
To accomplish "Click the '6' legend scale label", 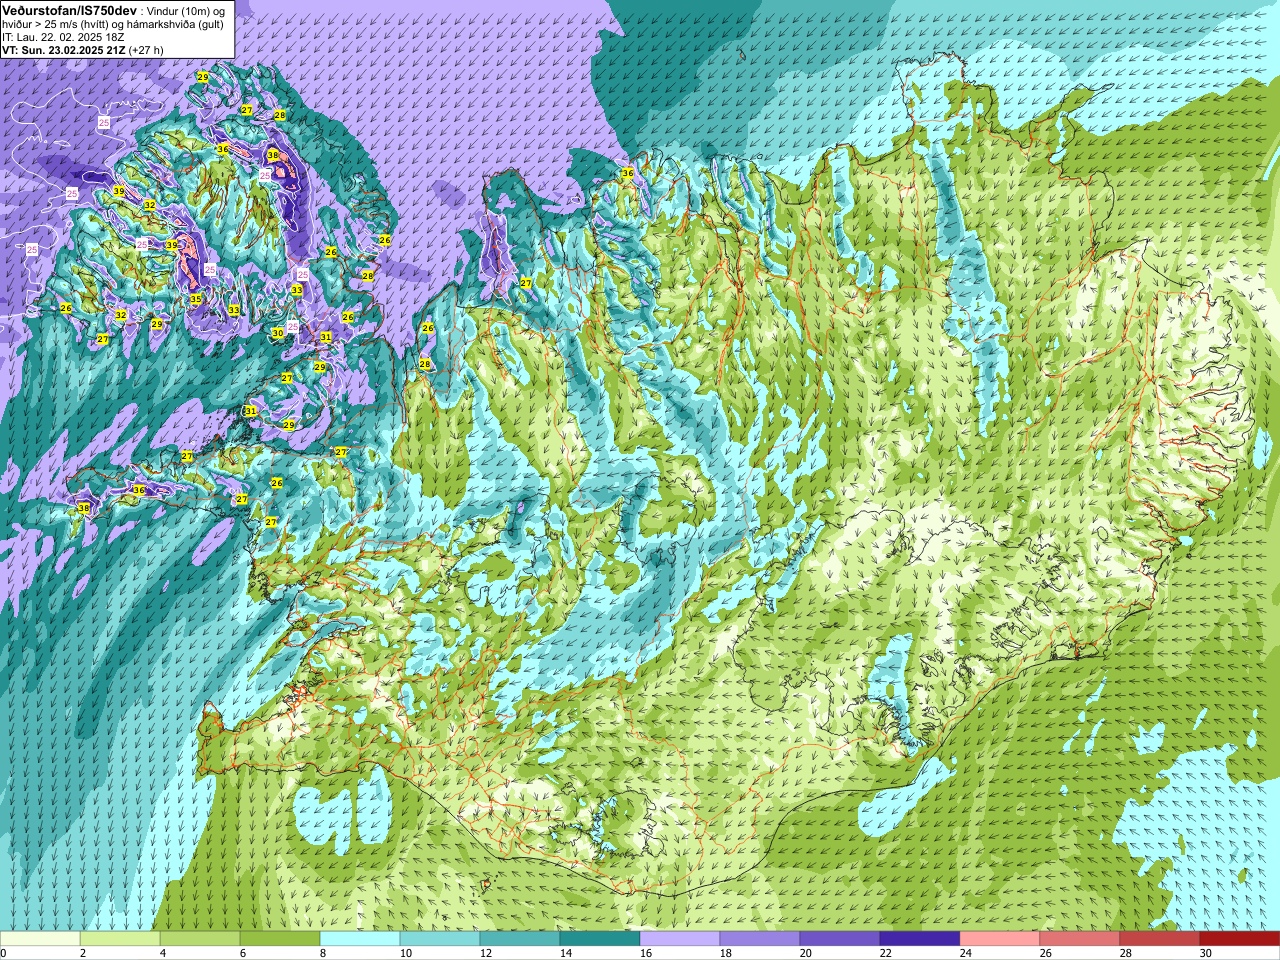I will [x=242, y=953].
